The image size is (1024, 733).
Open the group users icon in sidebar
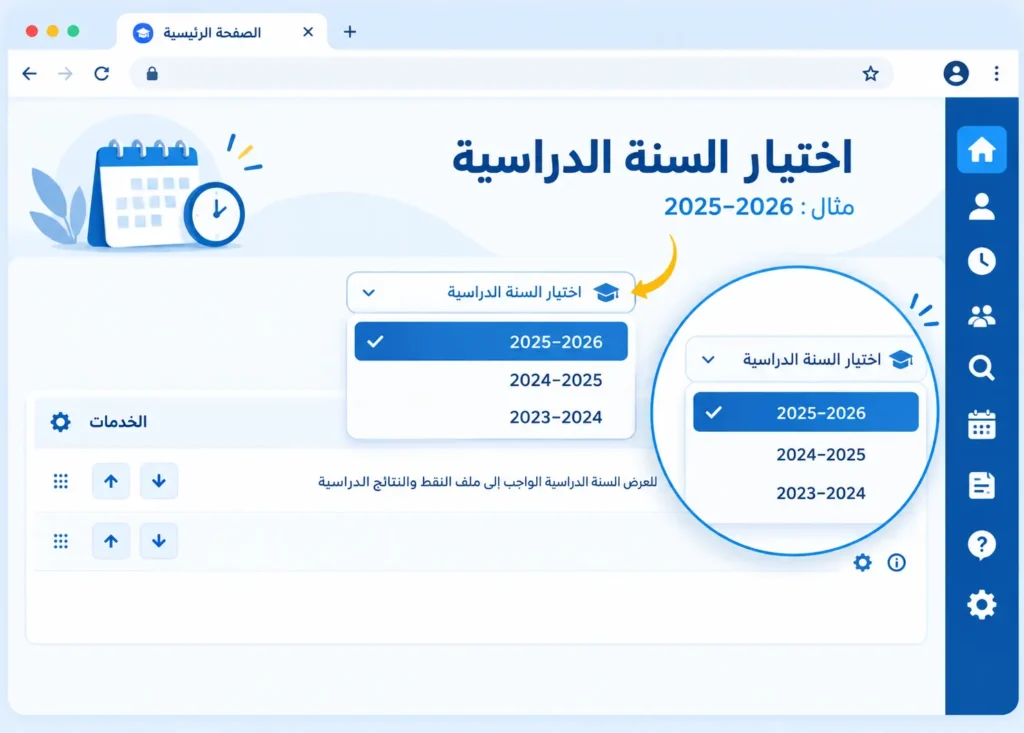coord(982,316)
